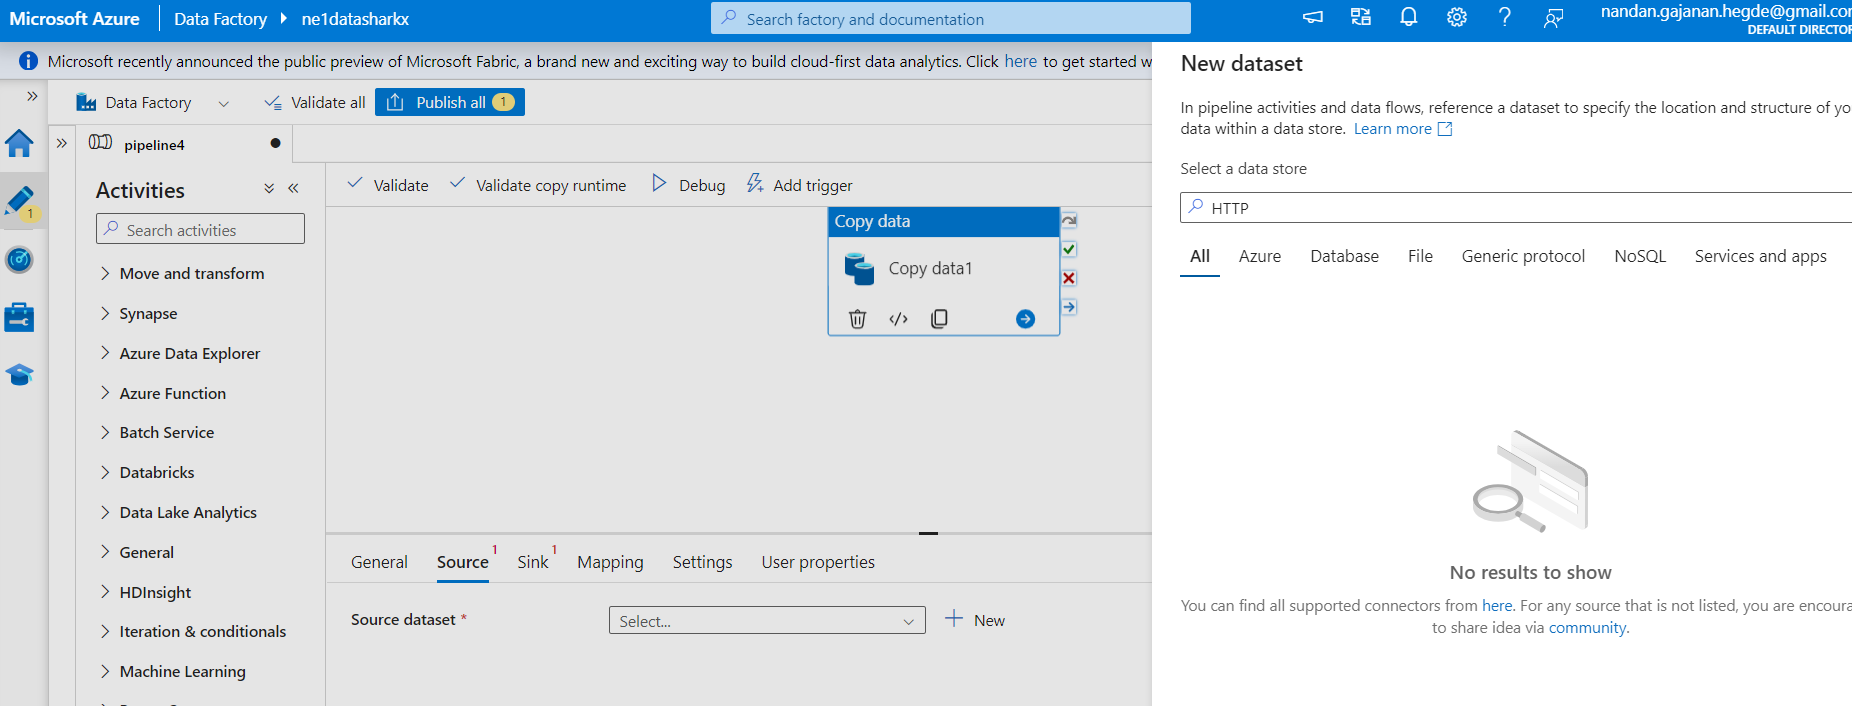
Task: Open the settings gear icon in header
Action: 1457,17
